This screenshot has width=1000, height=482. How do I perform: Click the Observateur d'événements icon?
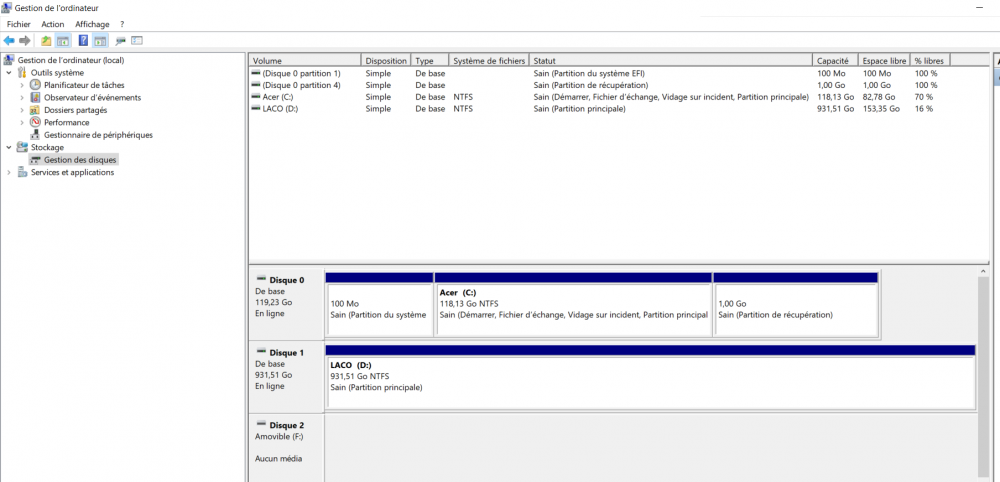coord(36,98)
